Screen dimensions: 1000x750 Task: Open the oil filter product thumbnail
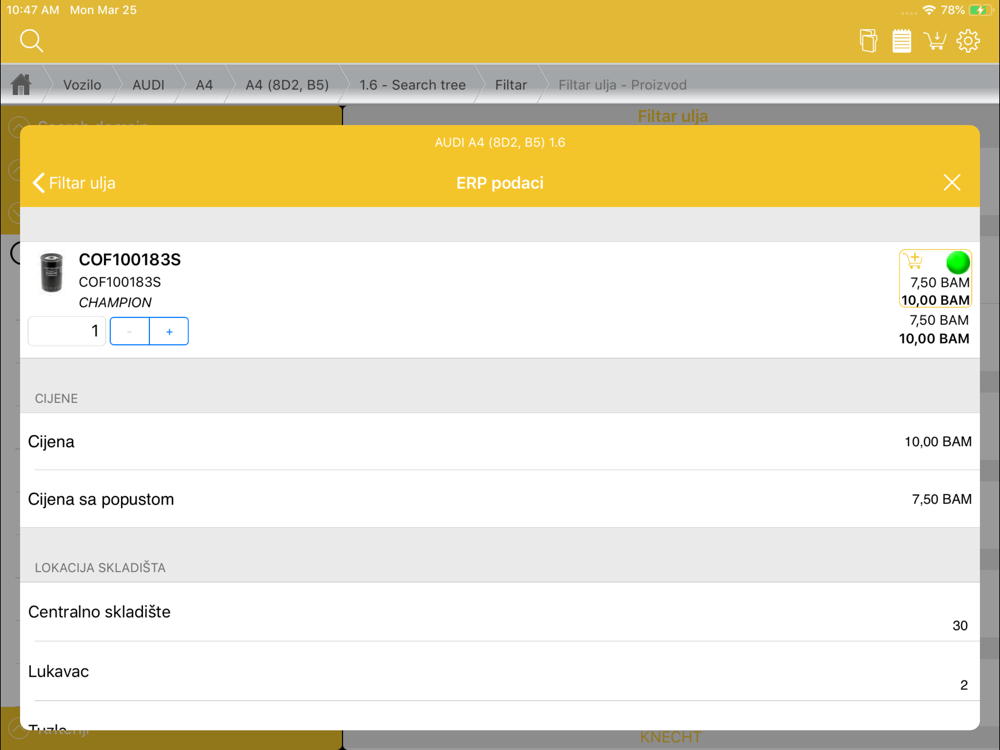point(51,272)
